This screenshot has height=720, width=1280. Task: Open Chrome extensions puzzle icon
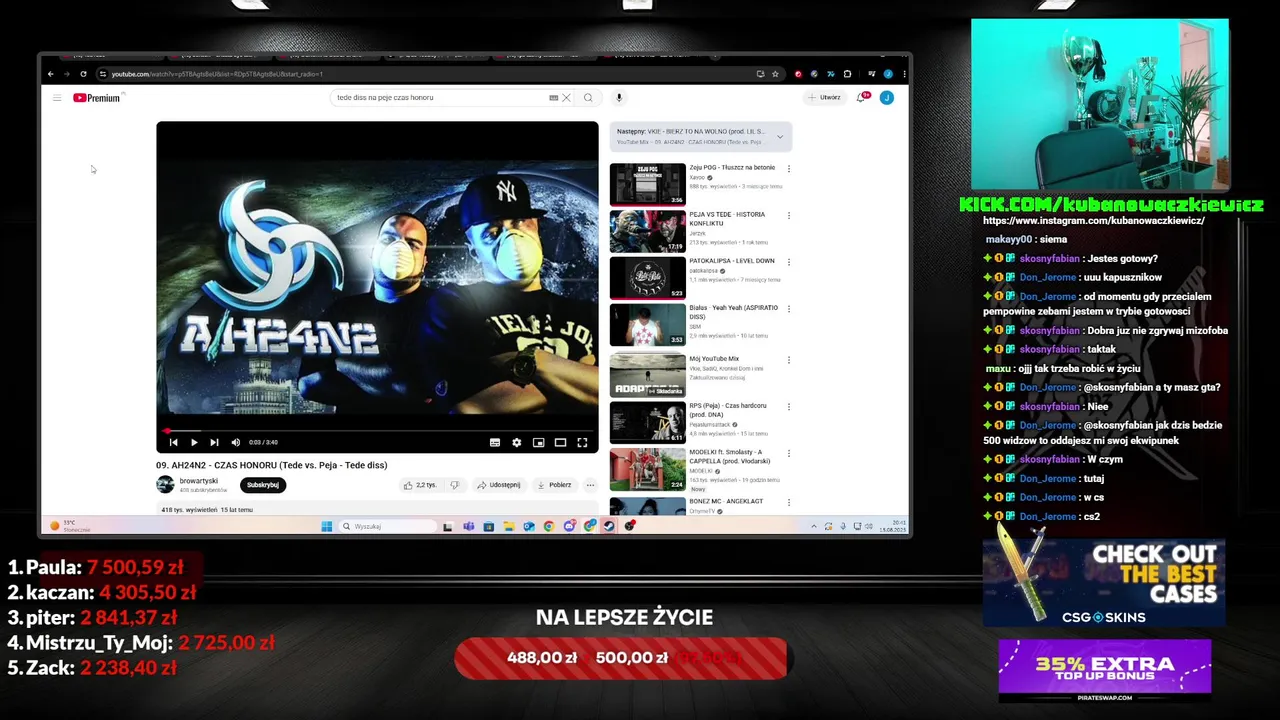[847, 74]
